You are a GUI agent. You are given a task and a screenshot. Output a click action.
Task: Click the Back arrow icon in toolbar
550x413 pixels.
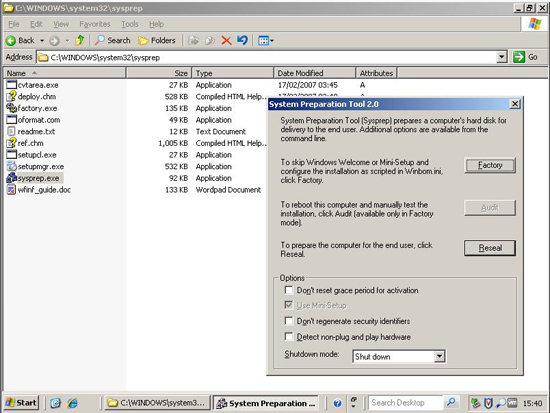11,41
